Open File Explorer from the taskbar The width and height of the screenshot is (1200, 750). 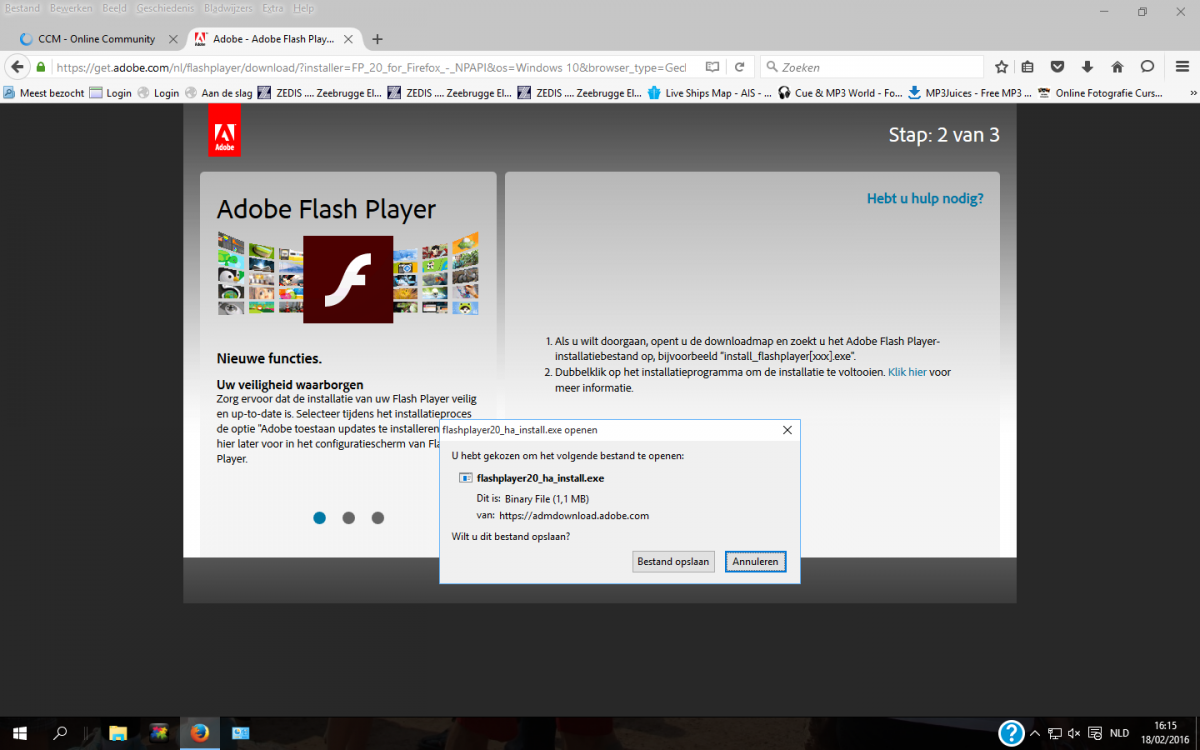click(x=117, y=733)
